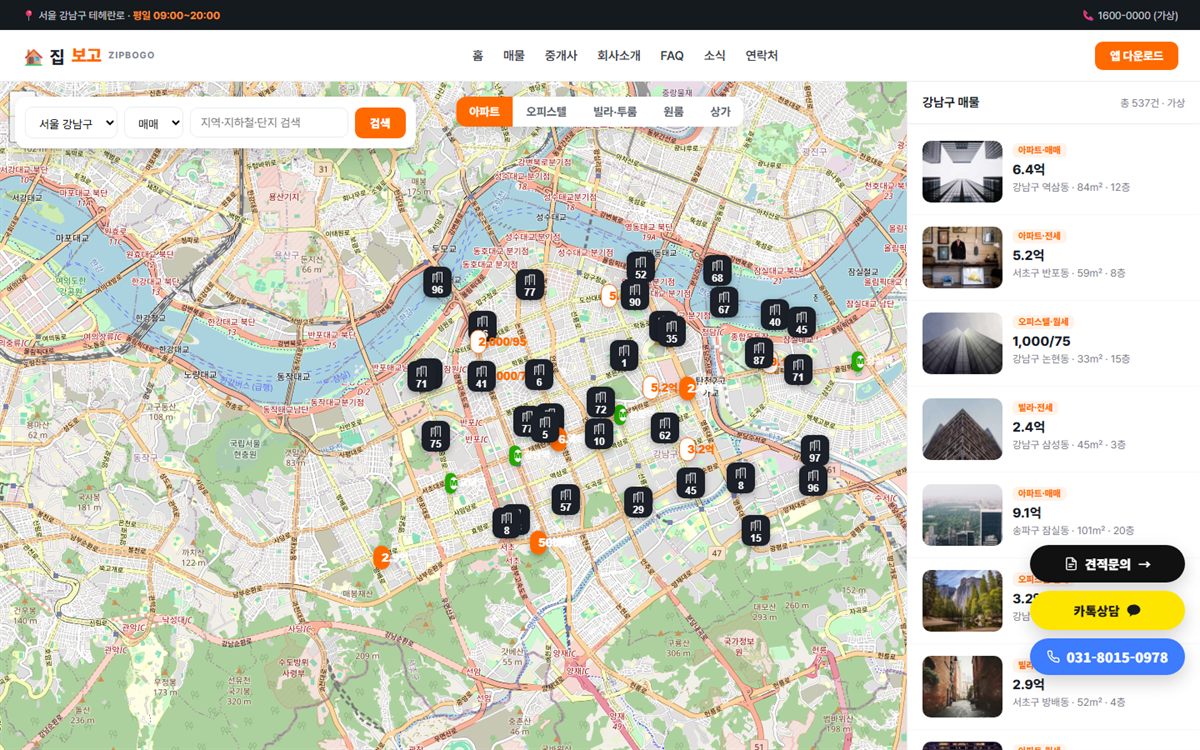
Task: Open building marker numbered 15
Action: tap(755, 530)
